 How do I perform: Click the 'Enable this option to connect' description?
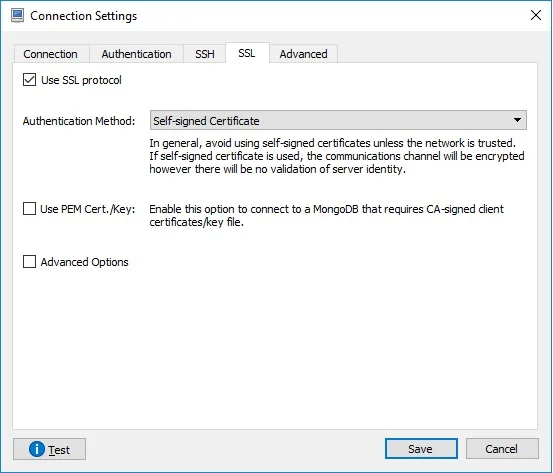[326, 216]
